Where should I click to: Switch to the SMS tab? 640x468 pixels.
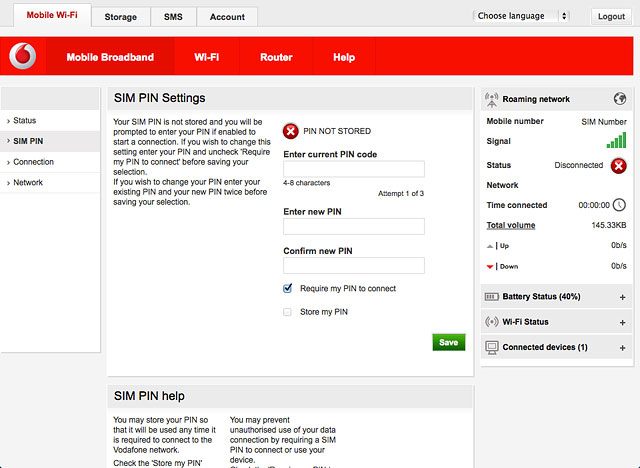pos(173,17)
